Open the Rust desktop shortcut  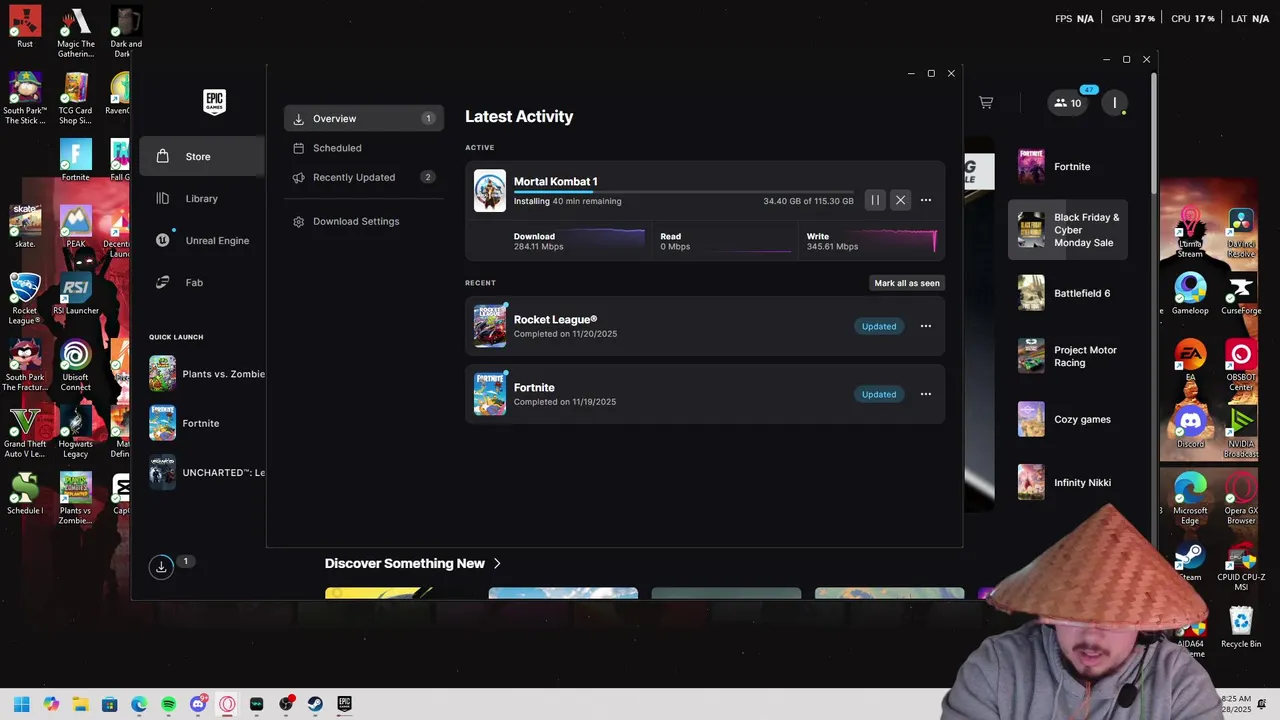[x=25, y=28]
